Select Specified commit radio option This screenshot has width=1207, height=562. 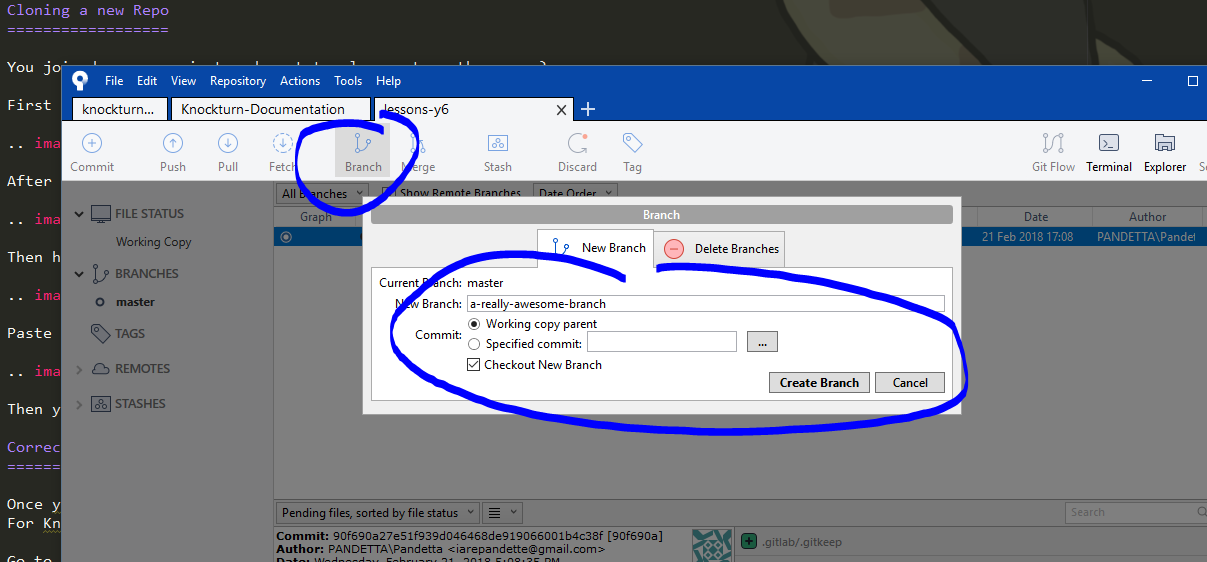click(x=474, y=344)
